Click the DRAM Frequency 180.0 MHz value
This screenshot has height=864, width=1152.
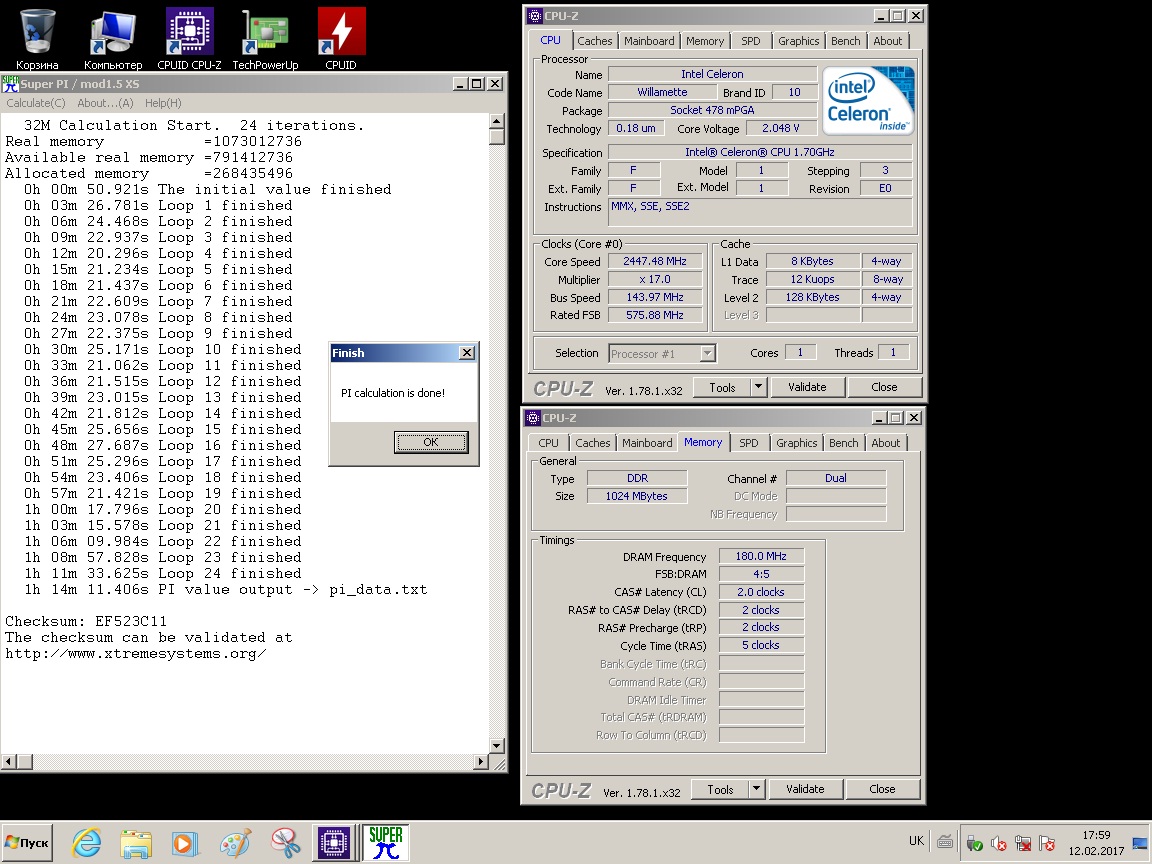[760, 556]
